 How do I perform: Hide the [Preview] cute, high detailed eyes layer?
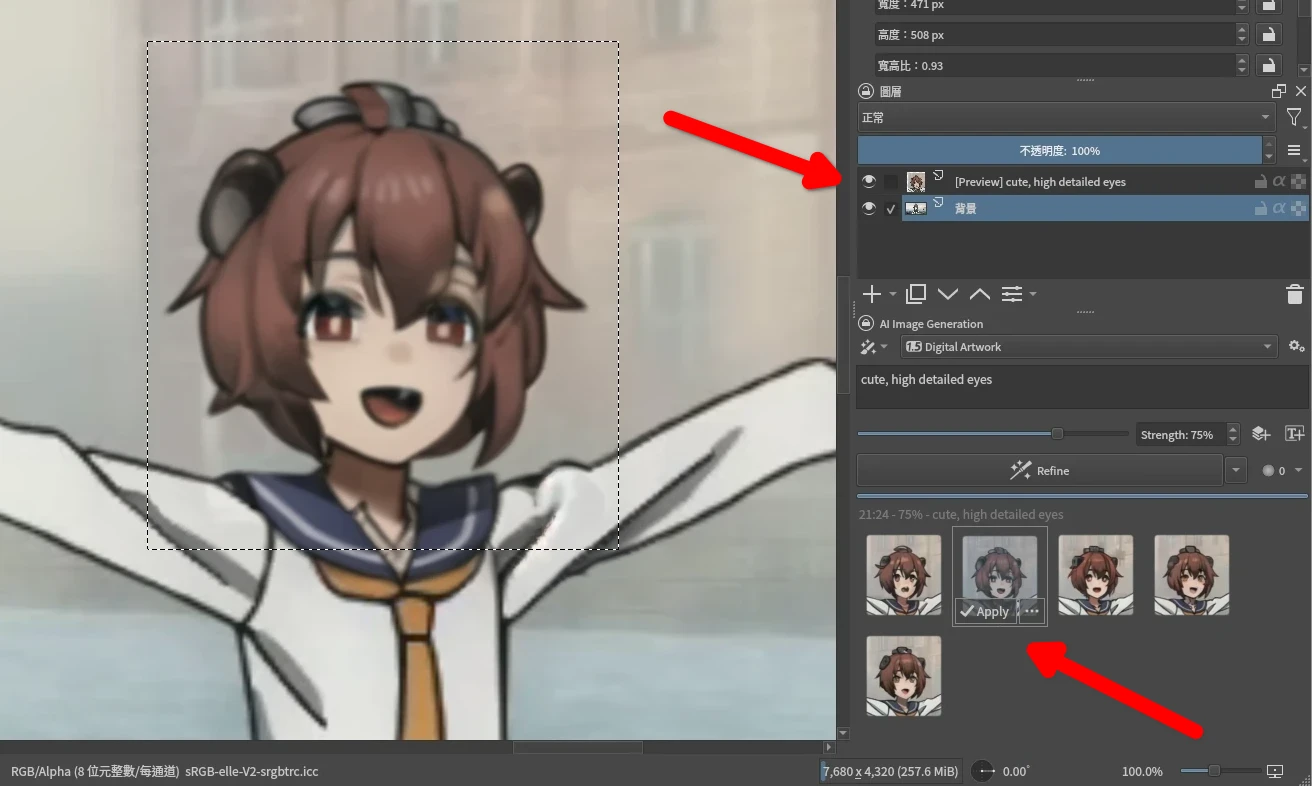pos(869,182)
